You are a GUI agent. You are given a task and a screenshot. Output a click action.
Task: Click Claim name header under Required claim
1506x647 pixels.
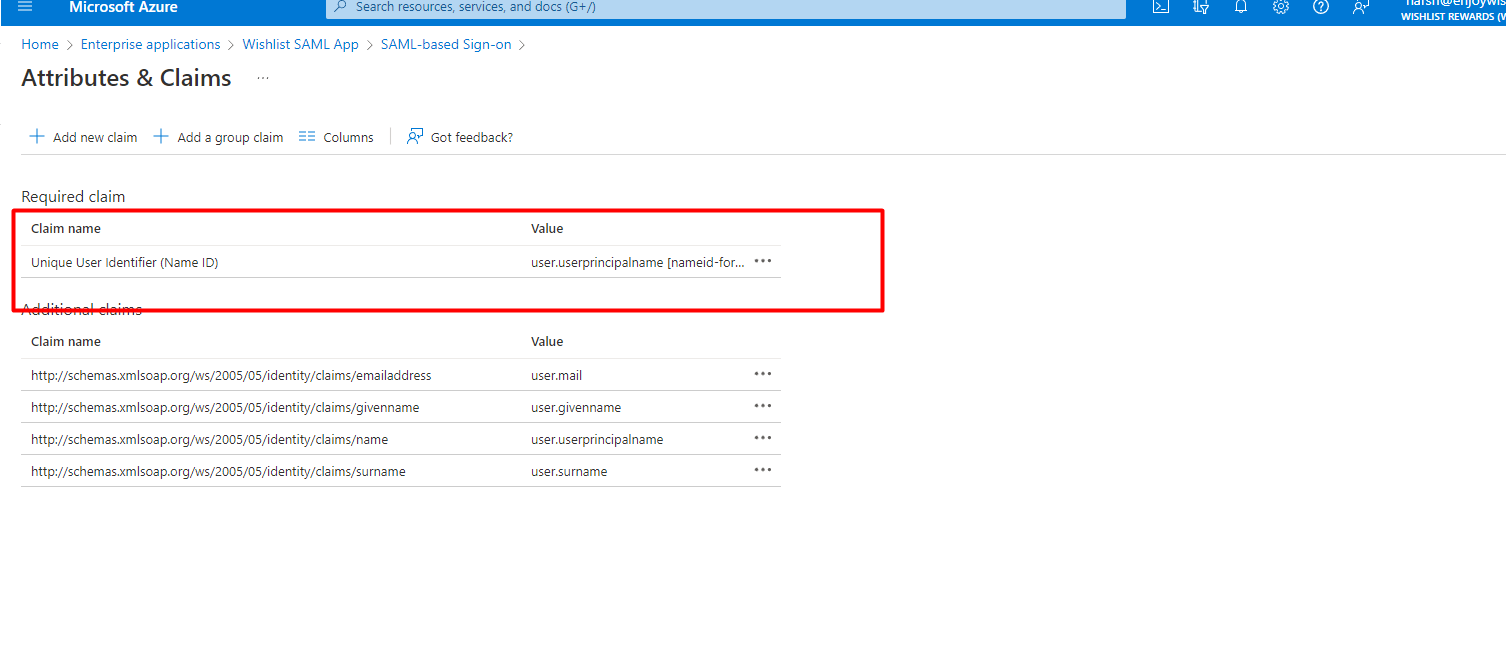(x=66, y=229)
